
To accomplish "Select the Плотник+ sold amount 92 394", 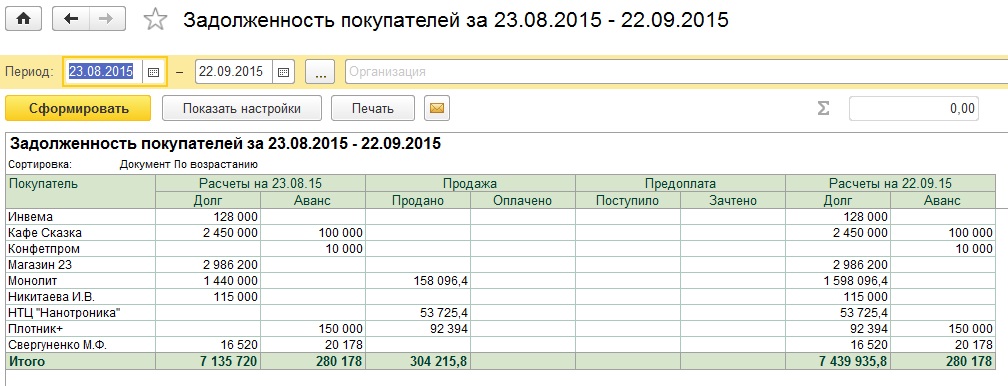I will coord(418,329).
